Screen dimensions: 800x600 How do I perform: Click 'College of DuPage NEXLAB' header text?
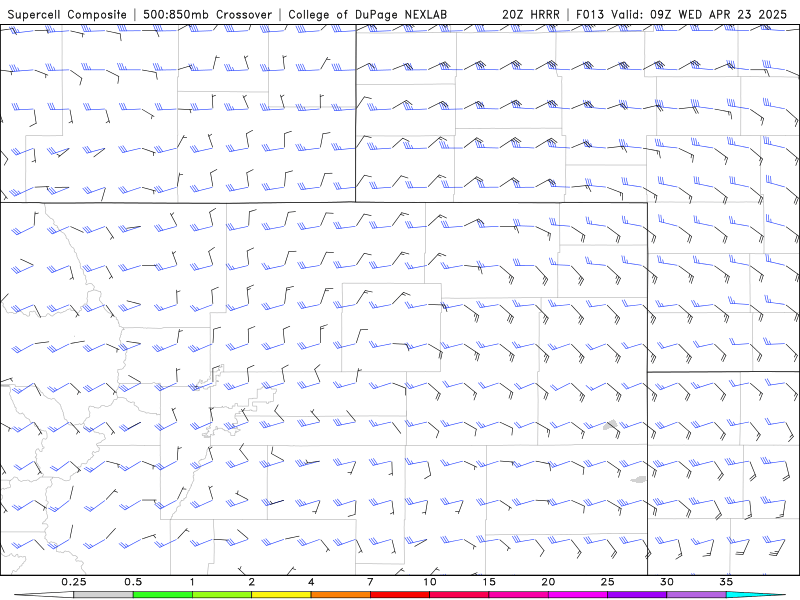click(x=367, y=14)
